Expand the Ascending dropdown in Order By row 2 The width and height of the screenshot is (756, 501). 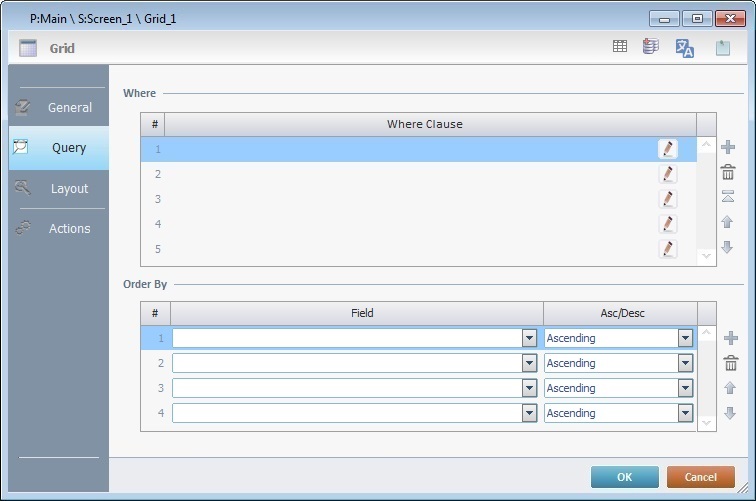685,363
